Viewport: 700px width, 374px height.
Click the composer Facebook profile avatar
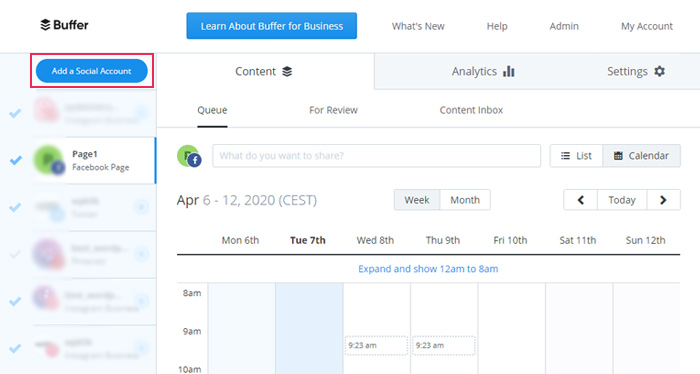click(189, 156)
